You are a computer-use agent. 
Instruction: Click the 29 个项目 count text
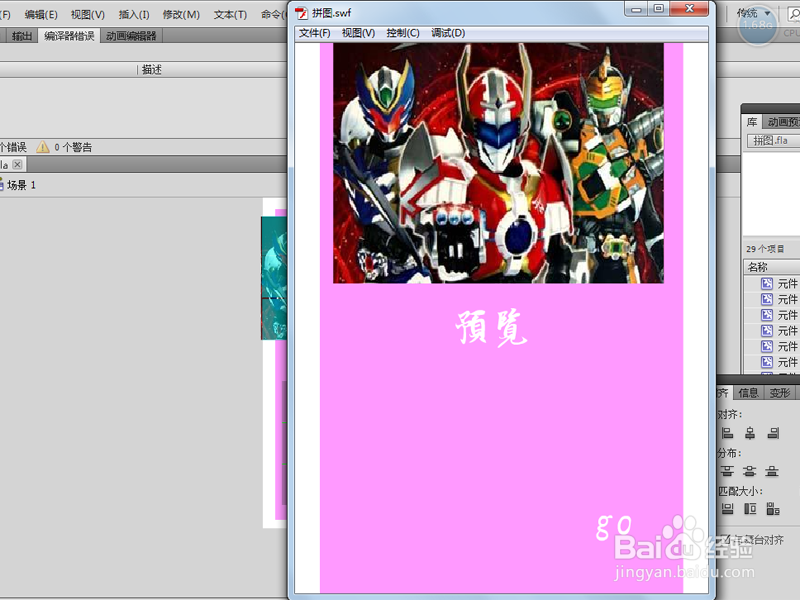(x=765, y=249)
